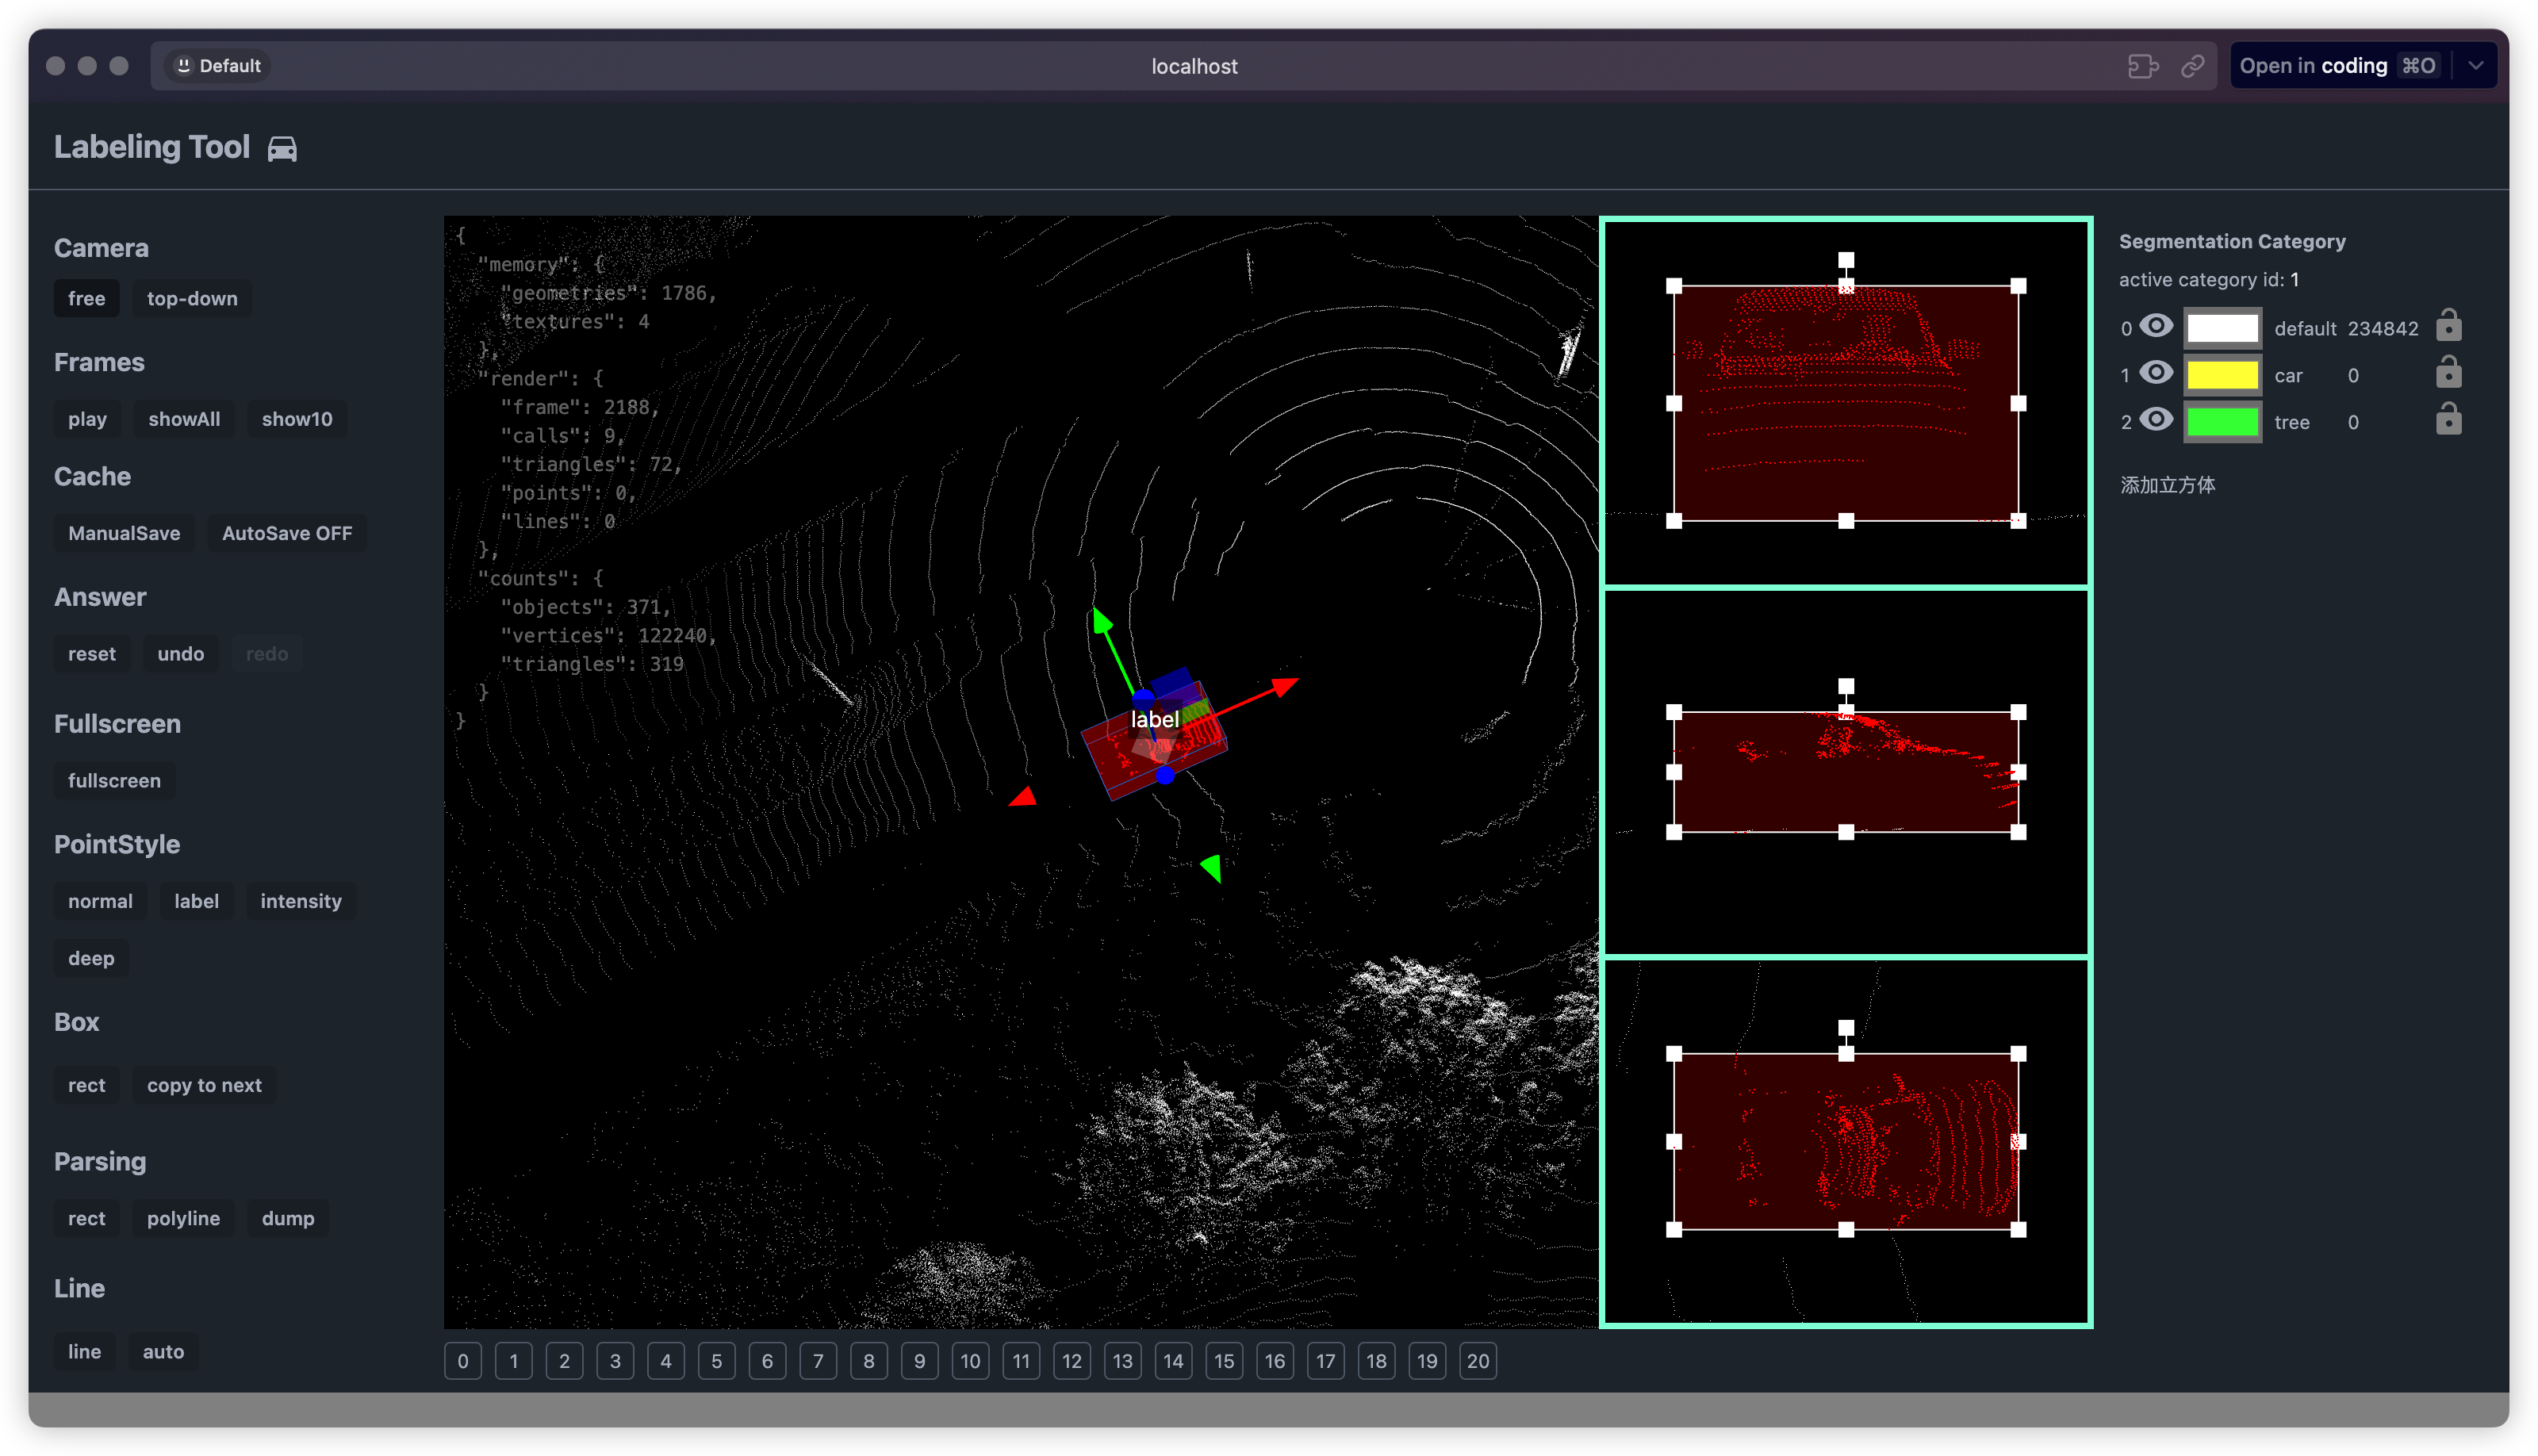Image resolution: width=2538 pixels, height=1456 pixels.
Task: Switch camera to free mode
Action: (x=86, y=298)
